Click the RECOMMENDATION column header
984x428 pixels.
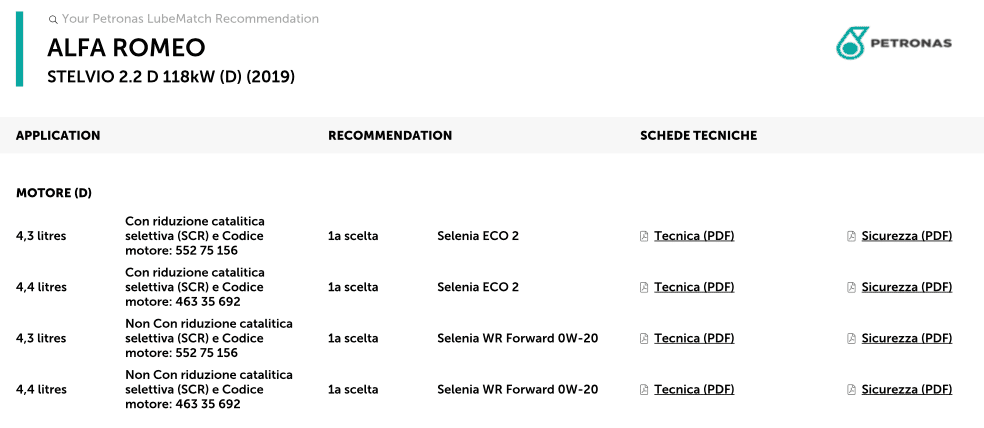click(390, 135)
